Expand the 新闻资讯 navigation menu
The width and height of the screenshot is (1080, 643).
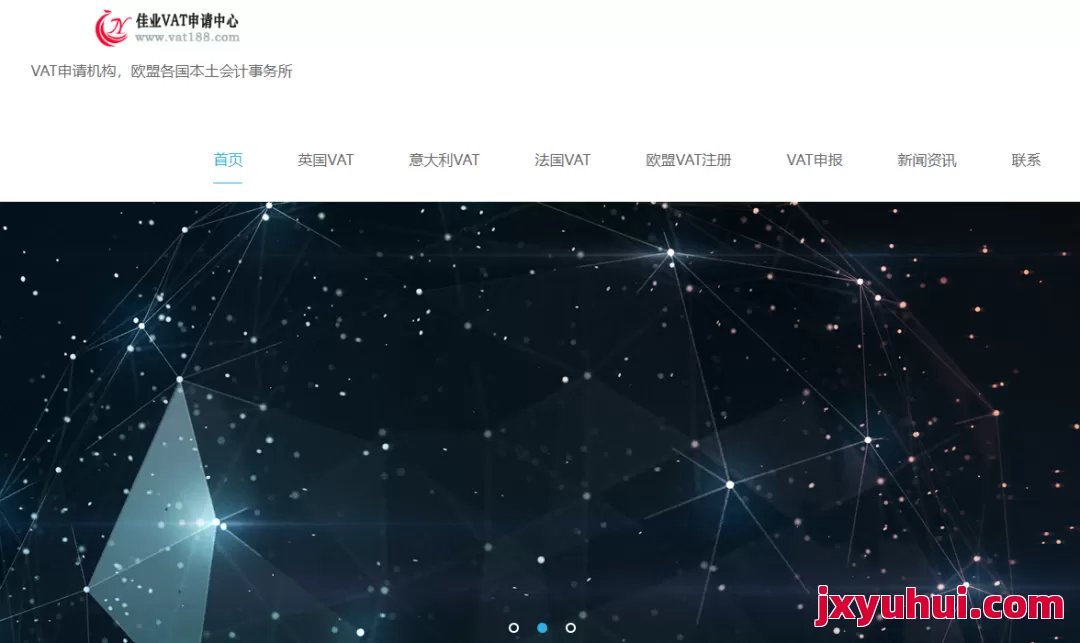coord(926,160)
